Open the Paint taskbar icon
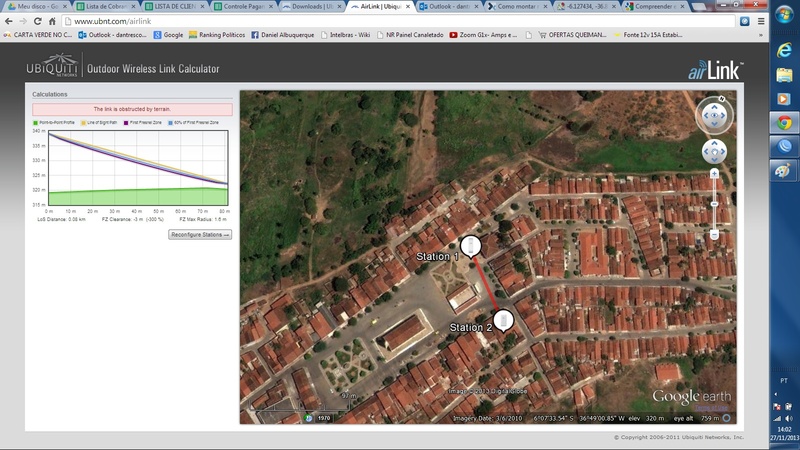The width and height of the screenshot is (800, 450). pyautogui.click(x=784, y=171)
